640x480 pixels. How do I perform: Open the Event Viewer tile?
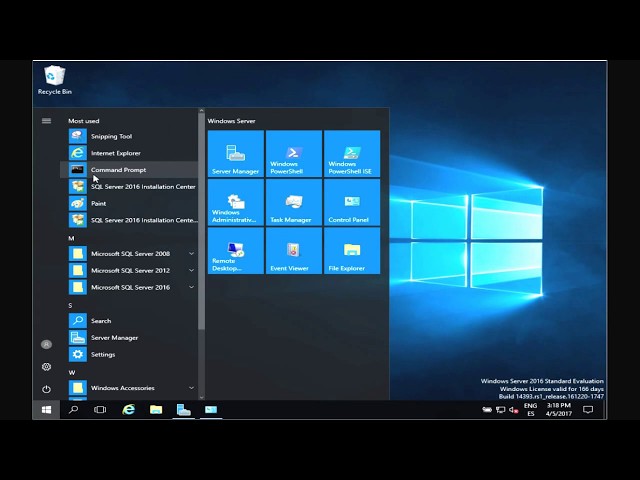click(294, 251)
